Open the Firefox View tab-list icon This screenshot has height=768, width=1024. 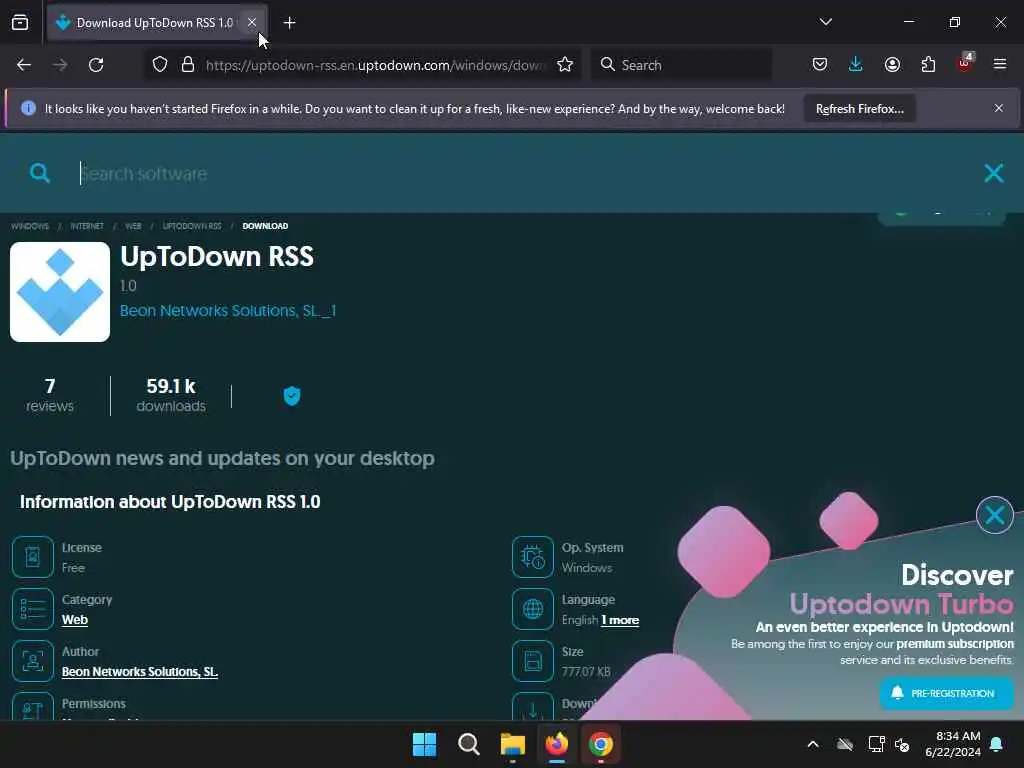pos(20,23)
